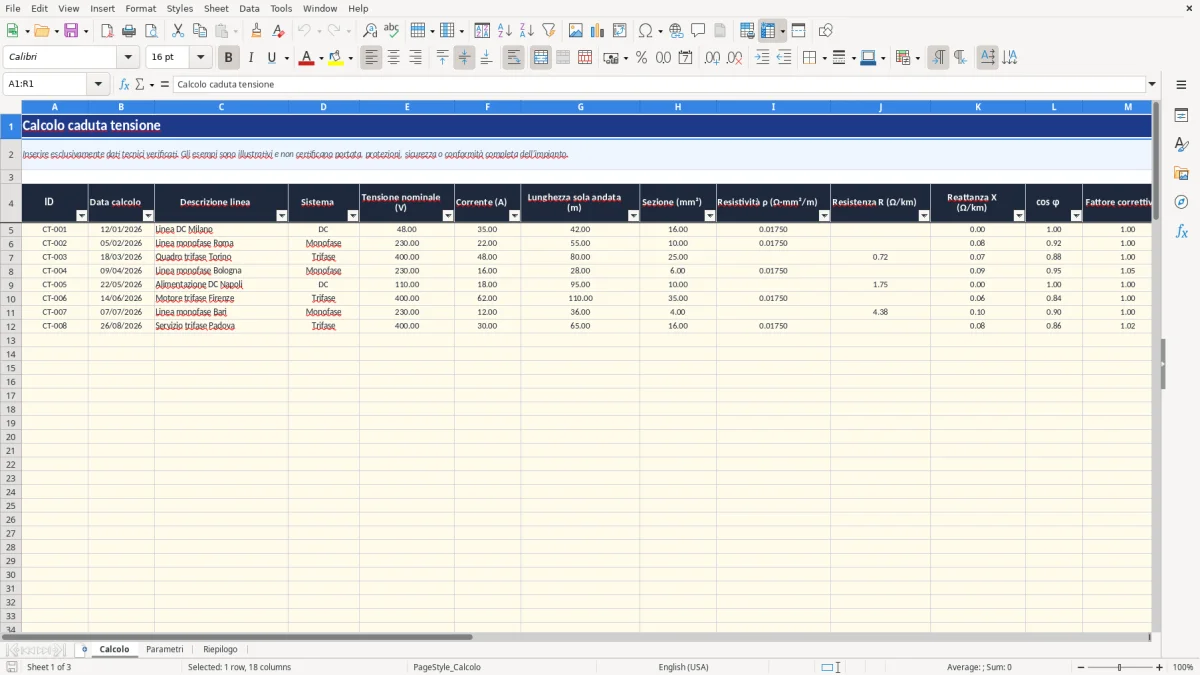The height and width of the screenshot is (675, 1200).
Task: Select row header 8
Action: (11, 271)
